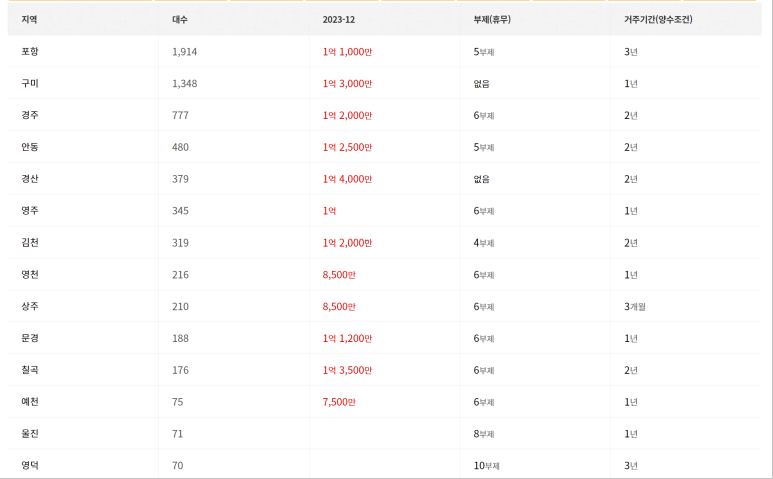Click 1년 in the 구미 row
773x479 pixels.
click(631, 84)
